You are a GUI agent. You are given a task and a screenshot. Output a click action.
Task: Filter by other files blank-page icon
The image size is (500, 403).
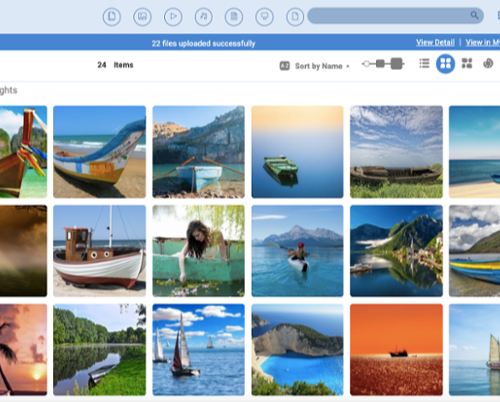295,16
